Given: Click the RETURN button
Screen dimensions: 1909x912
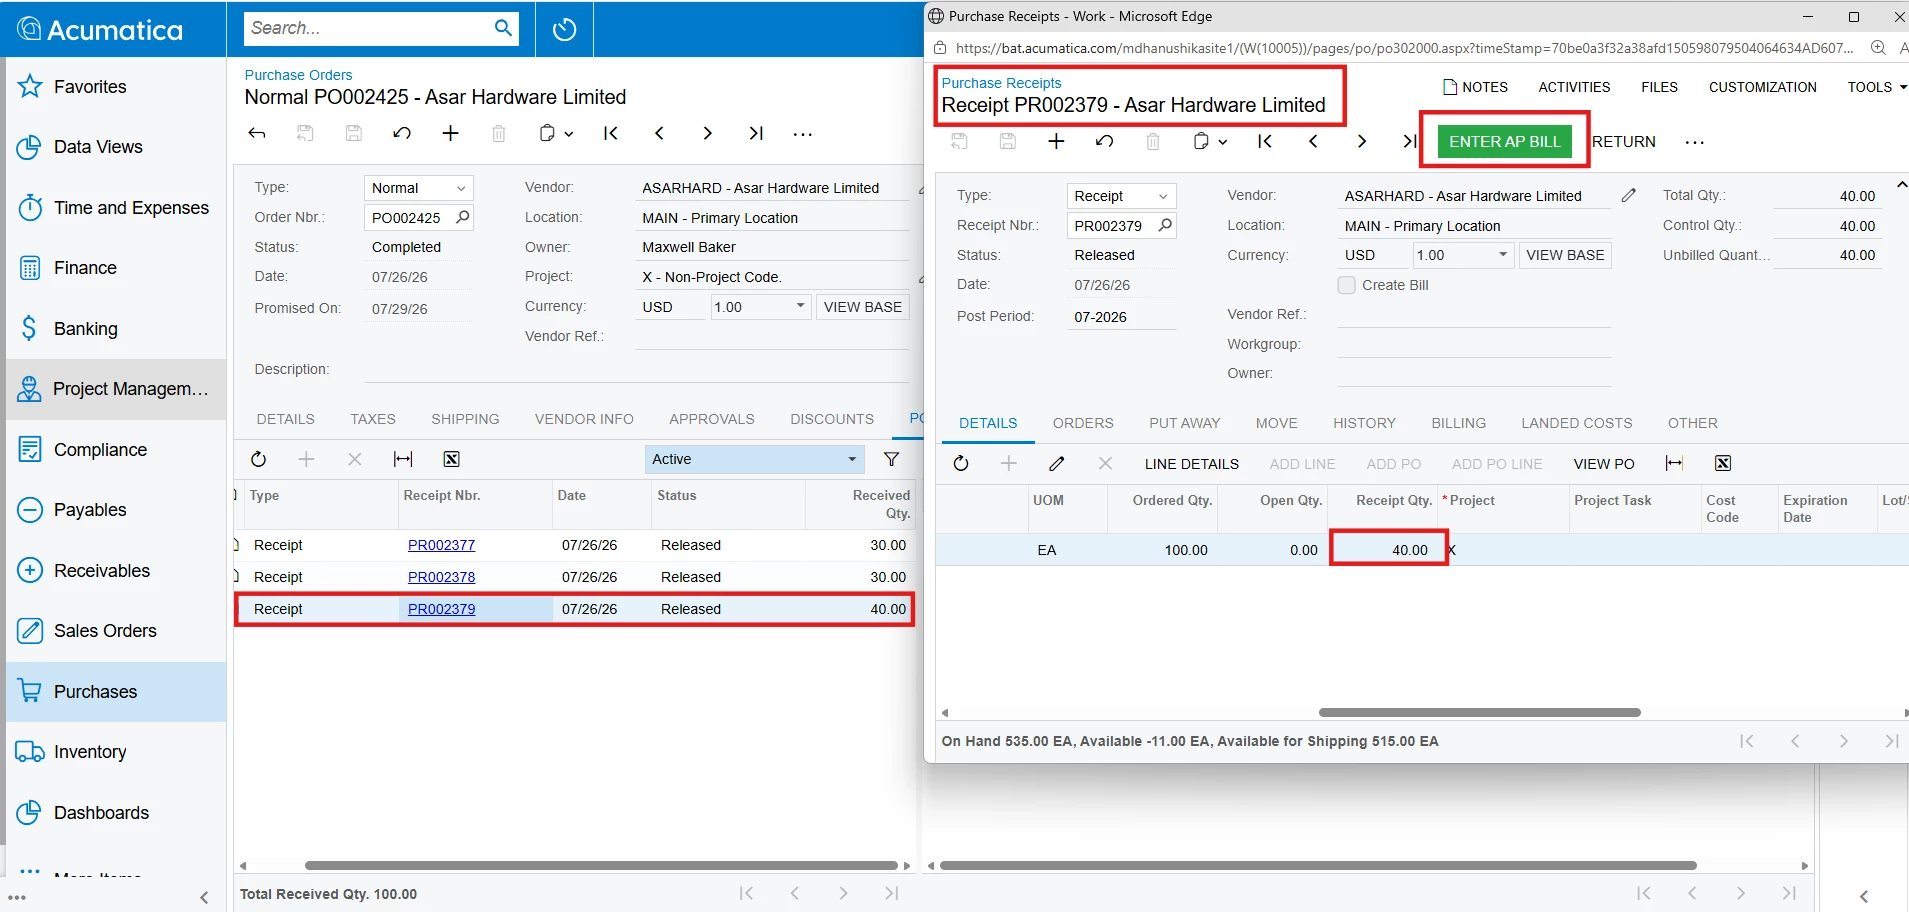Looking at the screenshot, I should click(x=1624, y=142).
